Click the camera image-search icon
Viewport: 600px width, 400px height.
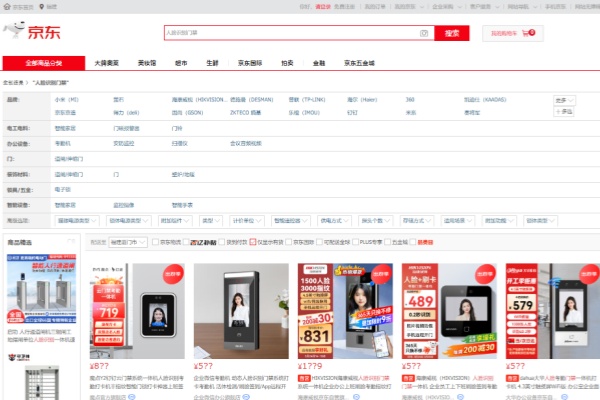[x=424, y=33]
